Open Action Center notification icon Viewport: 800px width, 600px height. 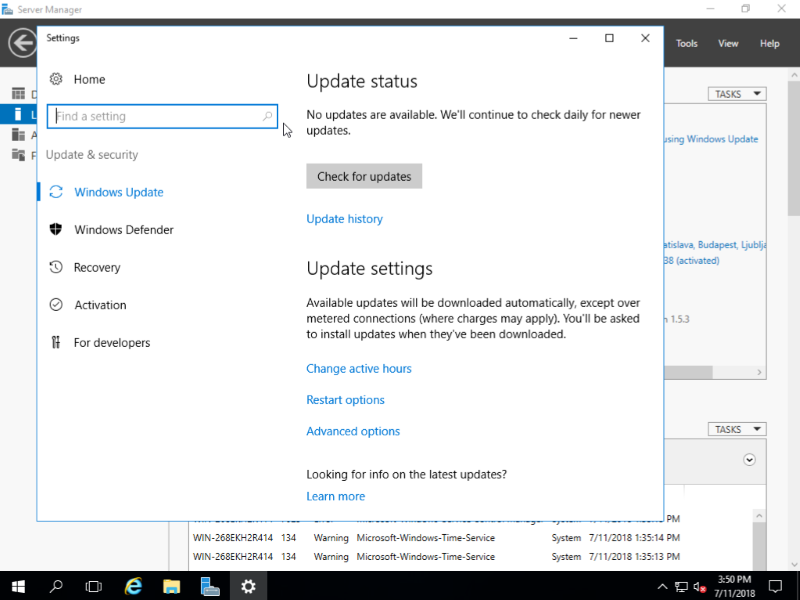click(x=776, y=586)
